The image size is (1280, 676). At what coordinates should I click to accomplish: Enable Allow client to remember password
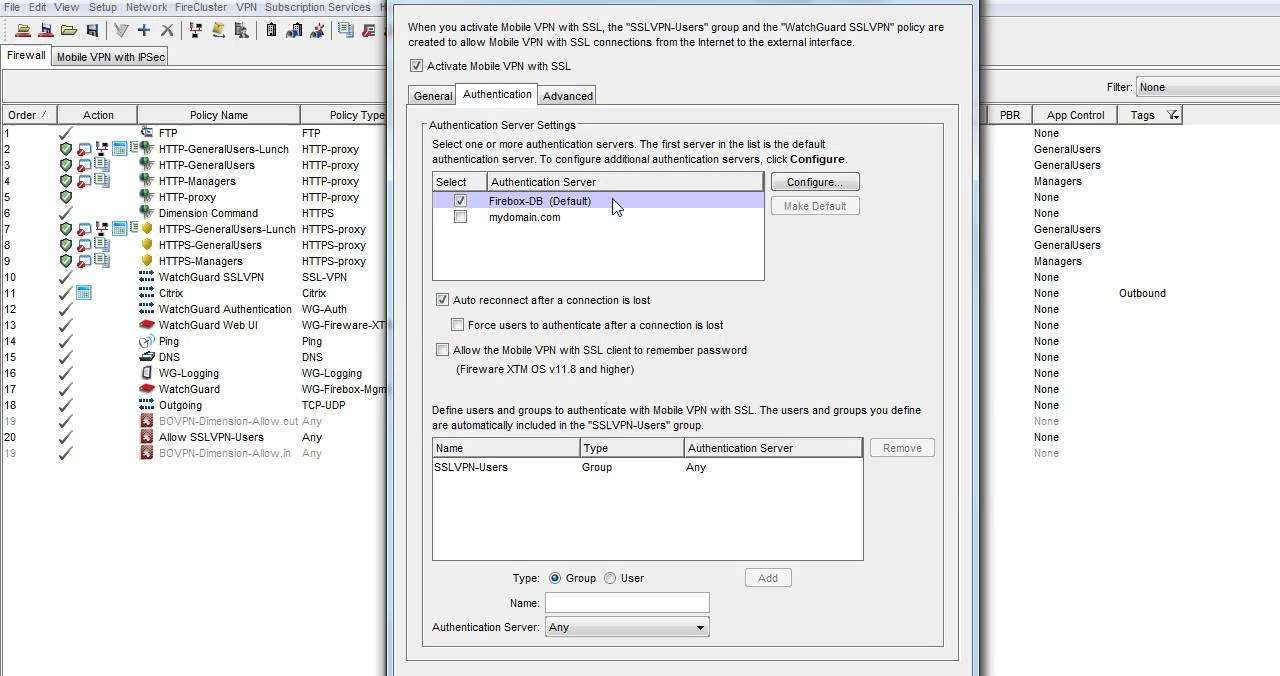(442, 350)
